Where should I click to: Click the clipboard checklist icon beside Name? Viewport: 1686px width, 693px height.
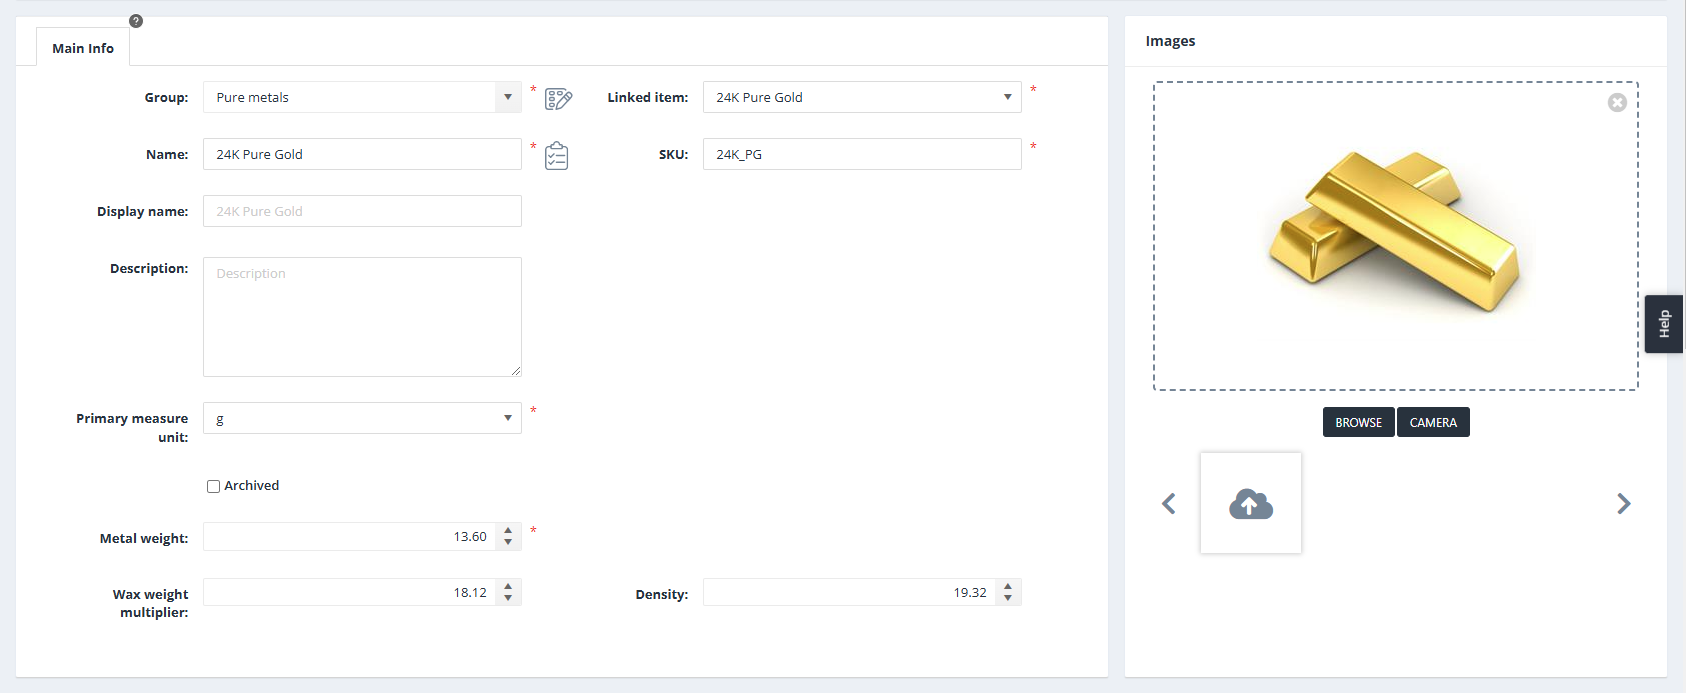point(557,156)
